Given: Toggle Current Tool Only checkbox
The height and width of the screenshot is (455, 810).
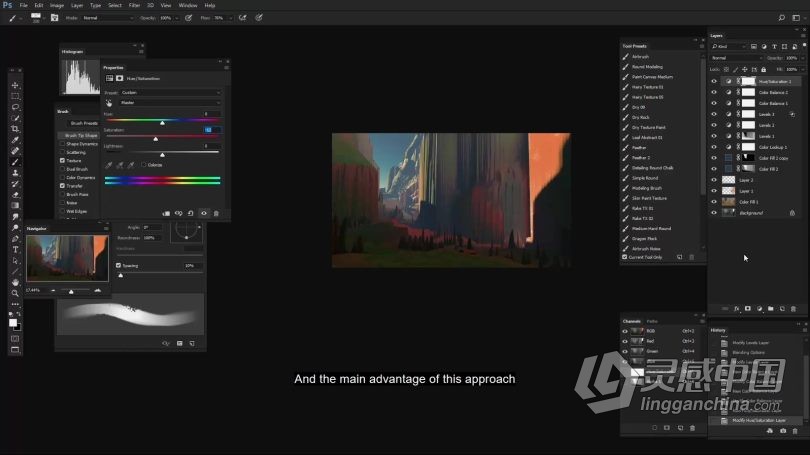Looking at the screenshot, I should [x=625, y=257].
